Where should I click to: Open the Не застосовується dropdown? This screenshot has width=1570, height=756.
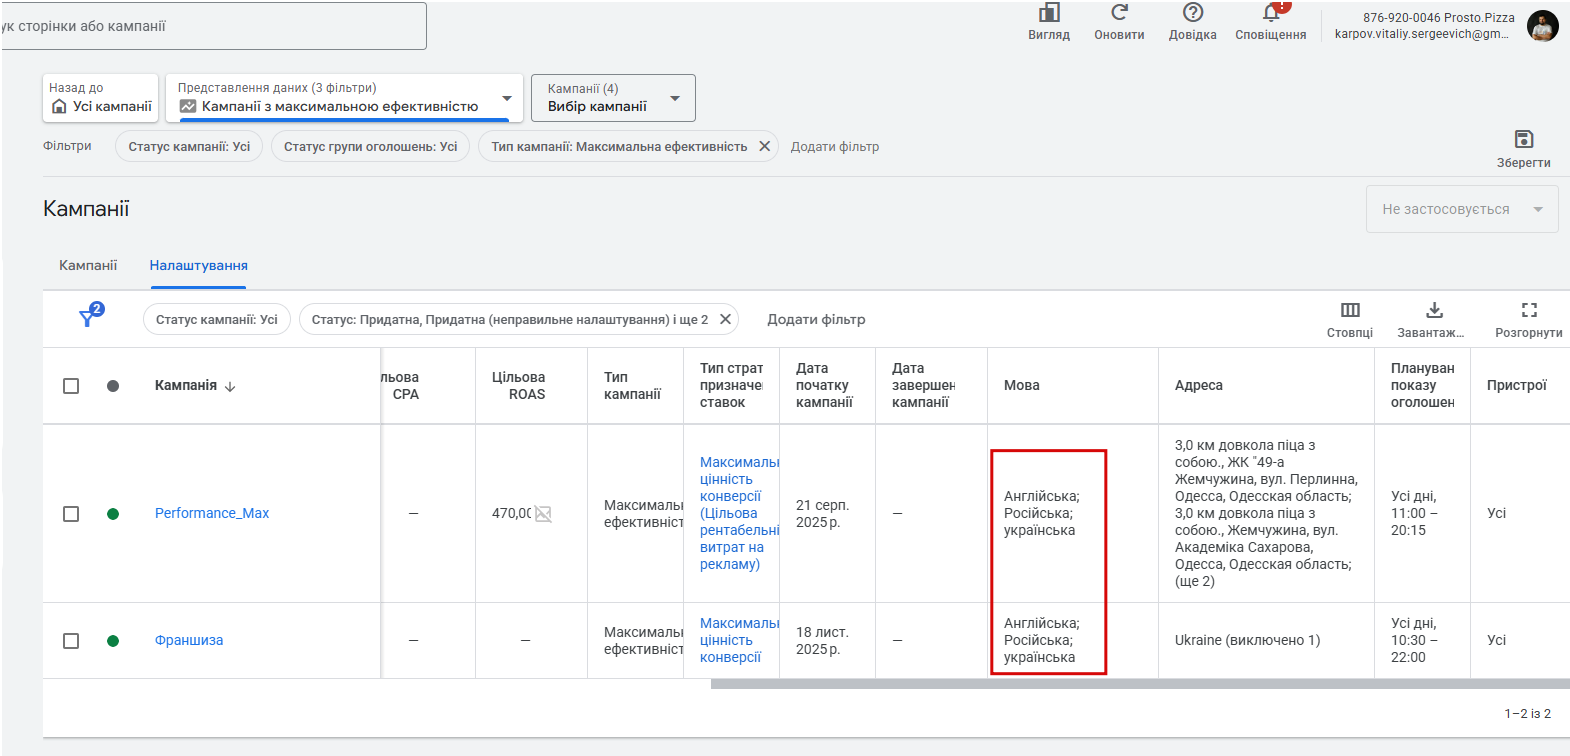click(1462, 209)
